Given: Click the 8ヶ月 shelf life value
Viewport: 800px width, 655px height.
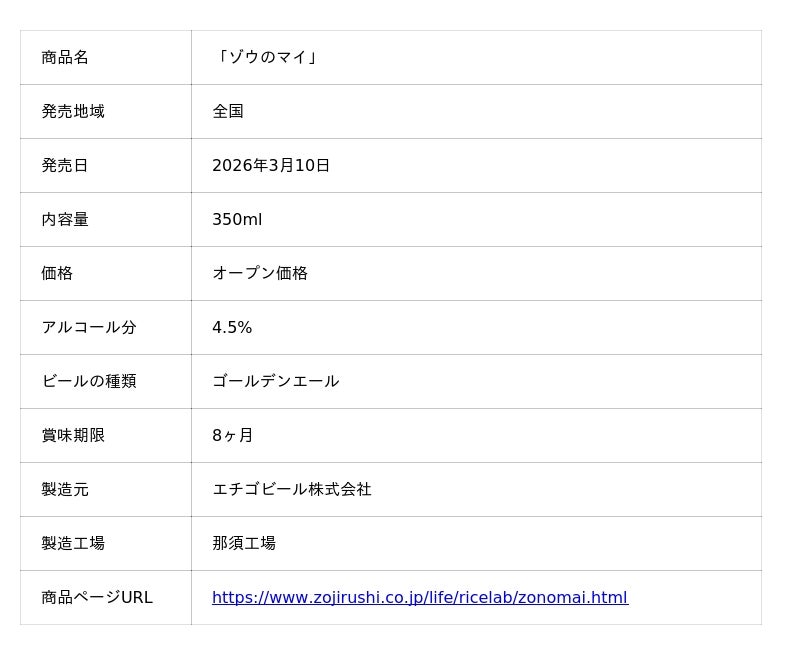Looking at the screenshot, I should (233, 435).
